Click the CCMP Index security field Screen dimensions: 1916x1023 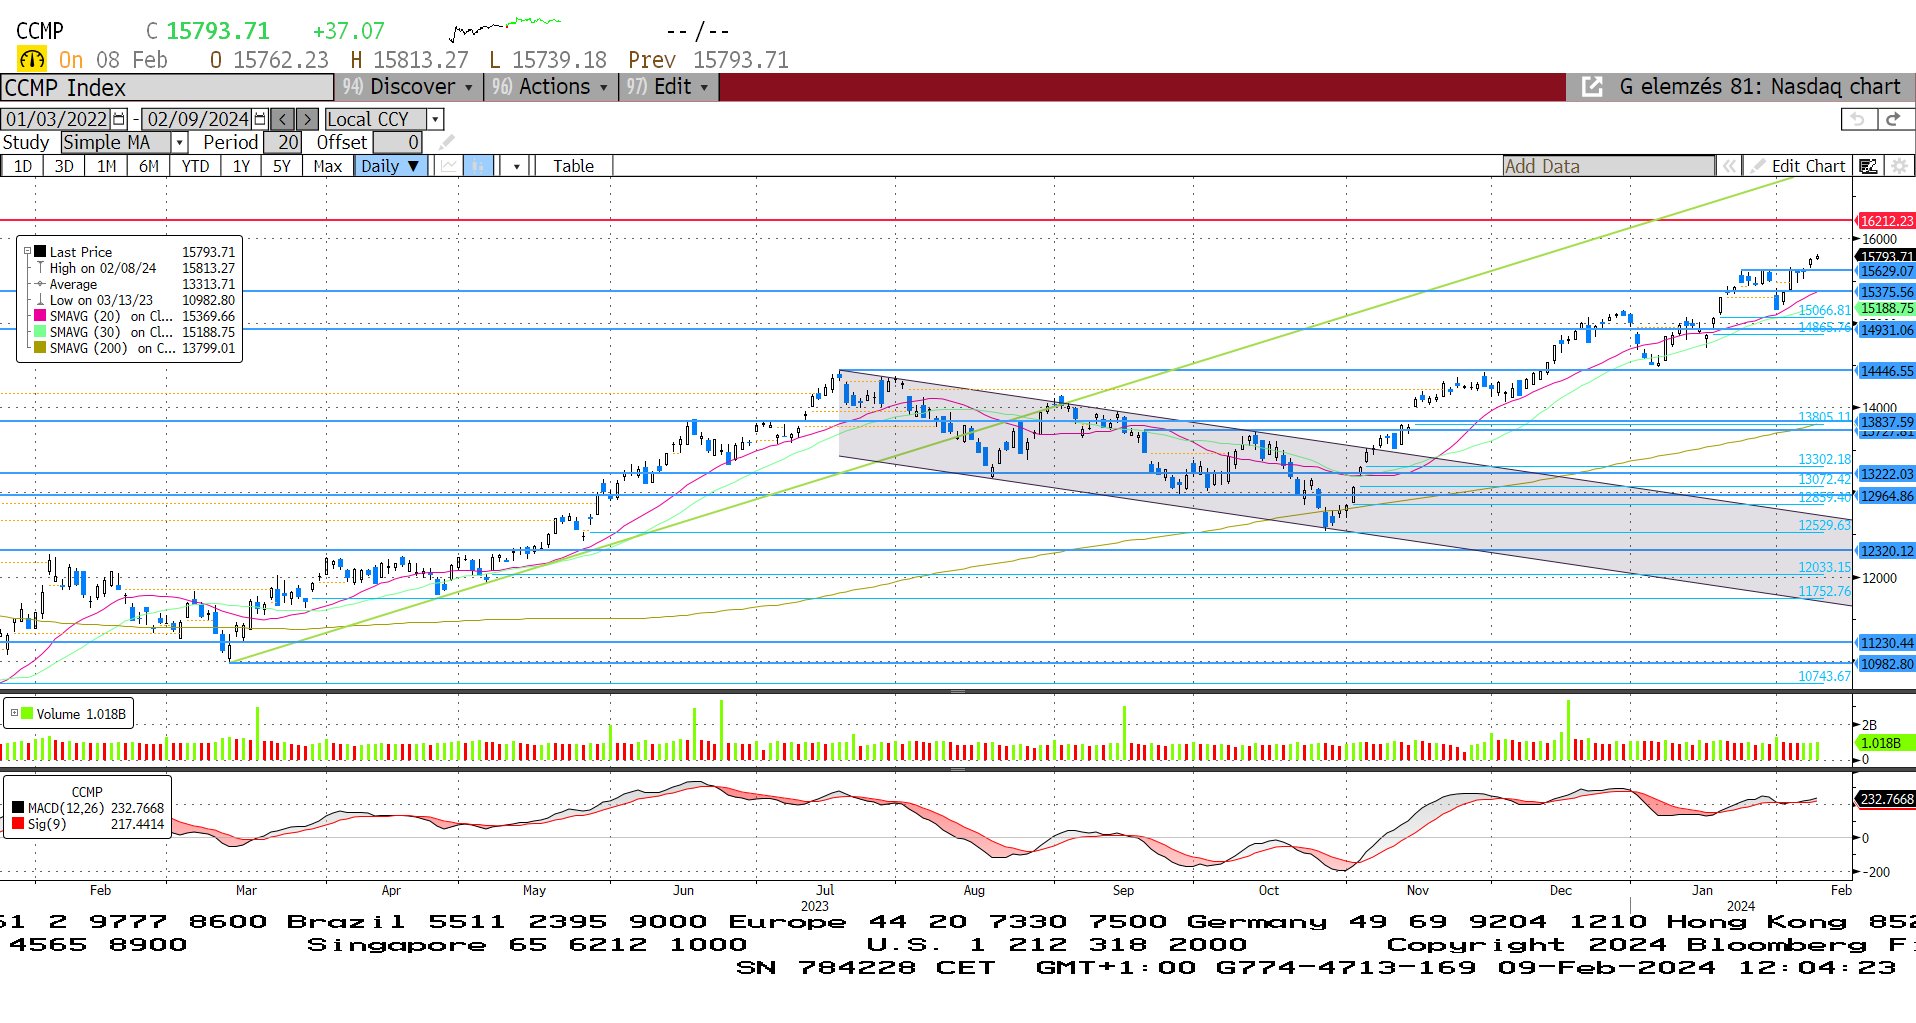tap(166, 87)
